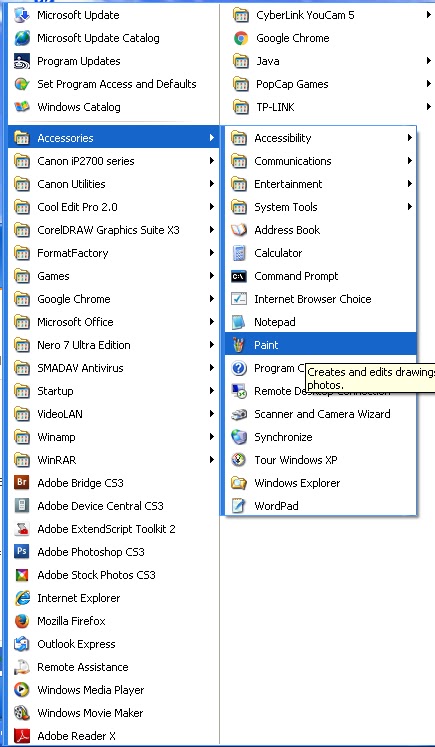Click the Internet Explorer icon
The width and height of the screenshot is (435, 747).
point(22,598)
